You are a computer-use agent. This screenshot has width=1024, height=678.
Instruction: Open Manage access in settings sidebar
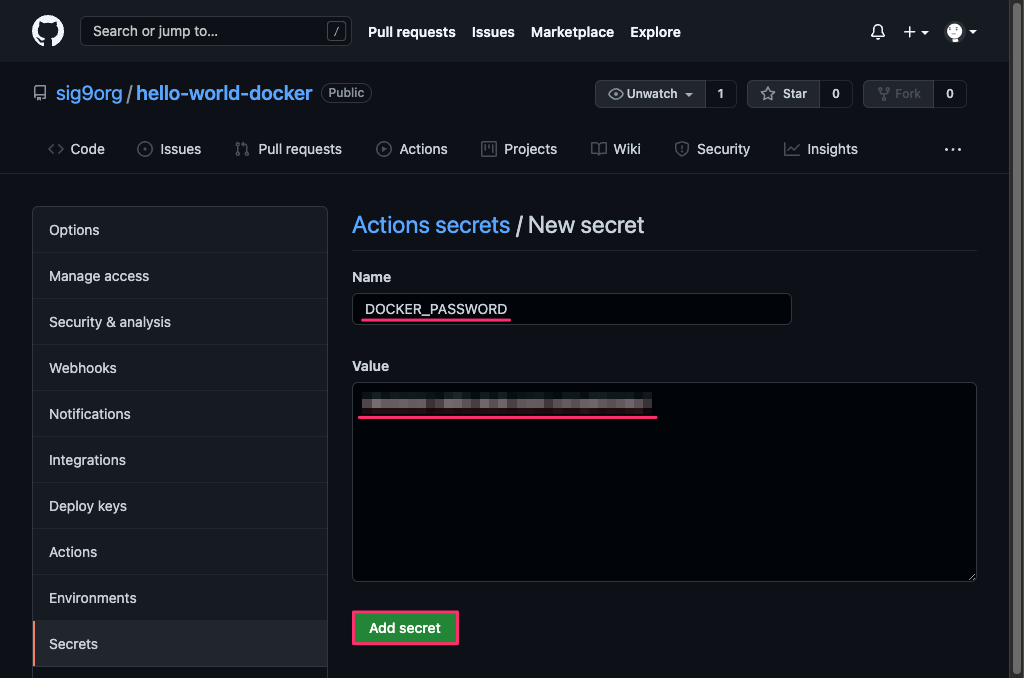coord(180,276)
